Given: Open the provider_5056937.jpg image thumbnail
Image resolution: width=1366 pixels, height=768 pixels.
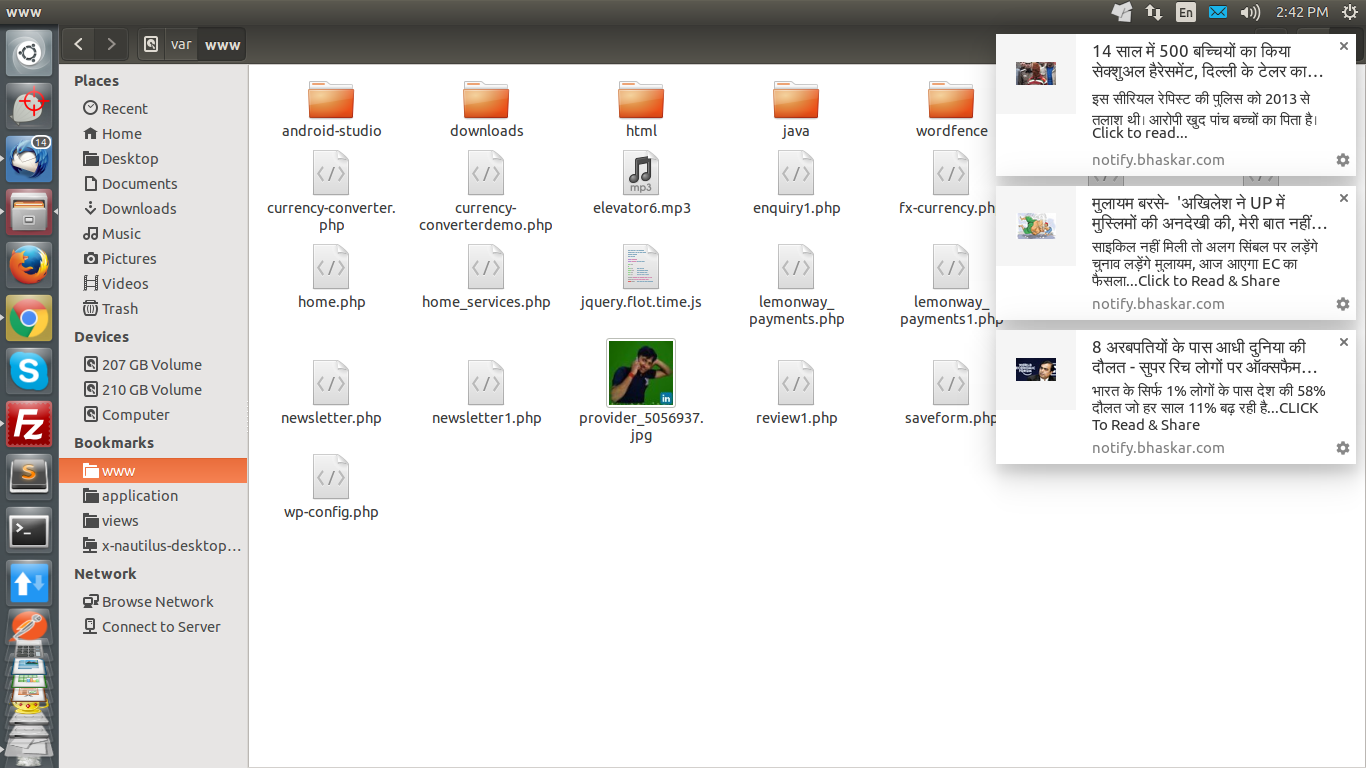Looking at the screenshot, I should click(641, 373).
